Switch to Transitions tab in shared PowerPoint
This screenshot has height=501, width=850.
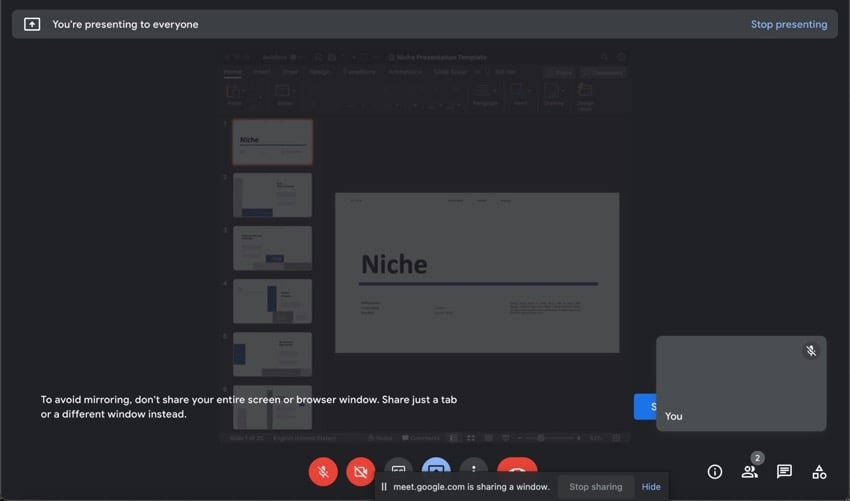tap(359, 72)
